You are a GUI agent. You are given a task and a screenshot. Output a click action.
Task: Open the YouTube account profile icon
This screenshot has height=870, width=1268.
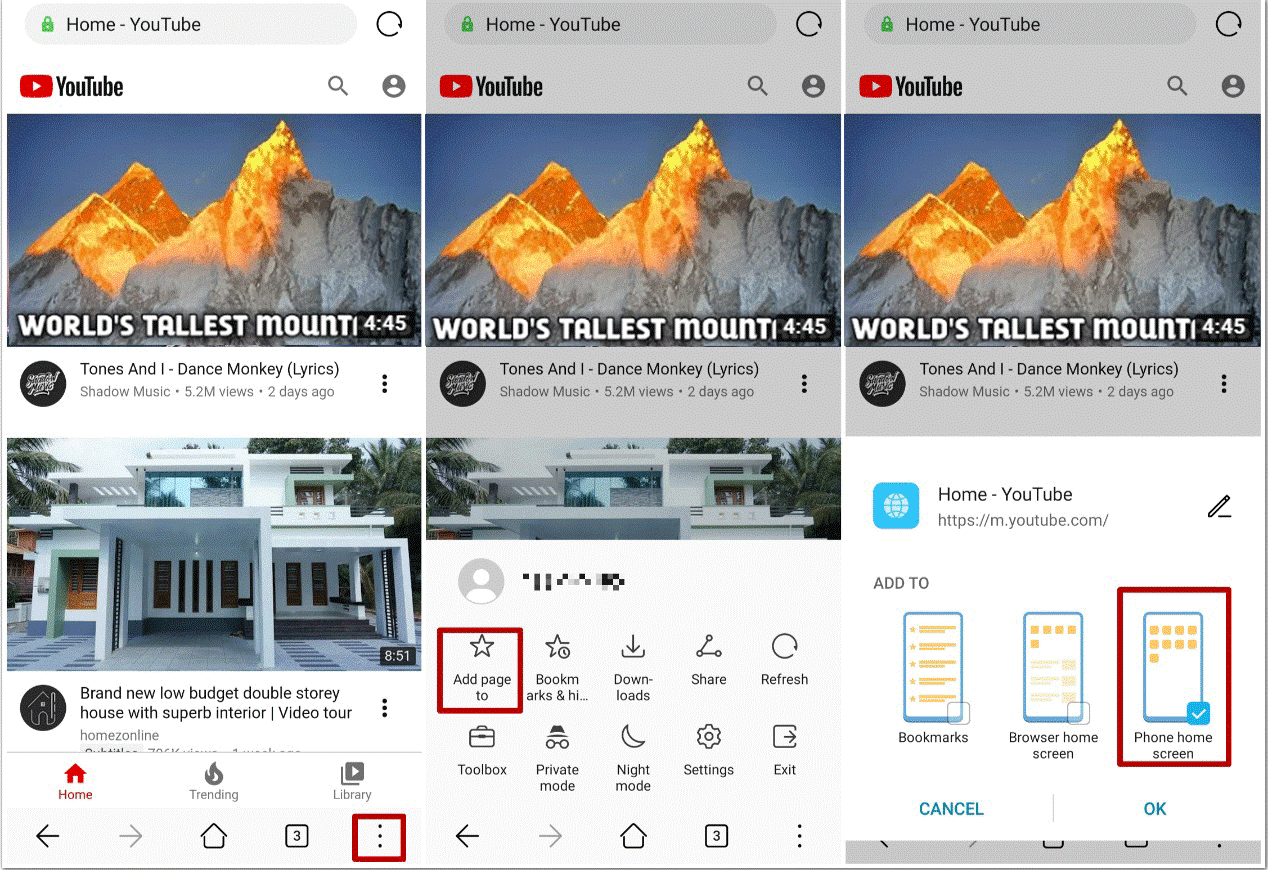tap(393, 86)
